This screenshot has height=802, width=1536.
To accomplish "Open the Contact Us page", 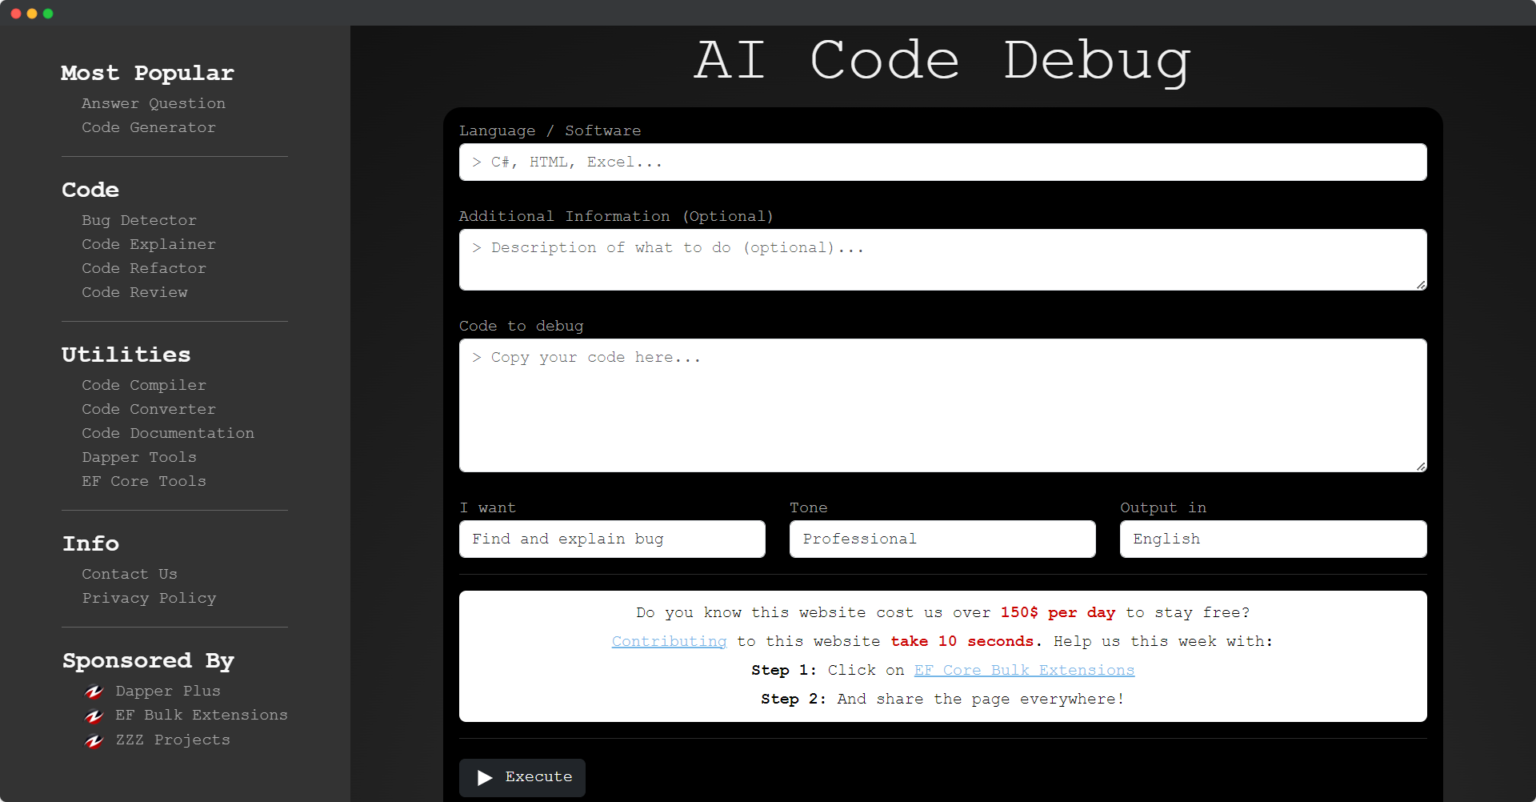I will pyautogui.click(x=129, y=573).
